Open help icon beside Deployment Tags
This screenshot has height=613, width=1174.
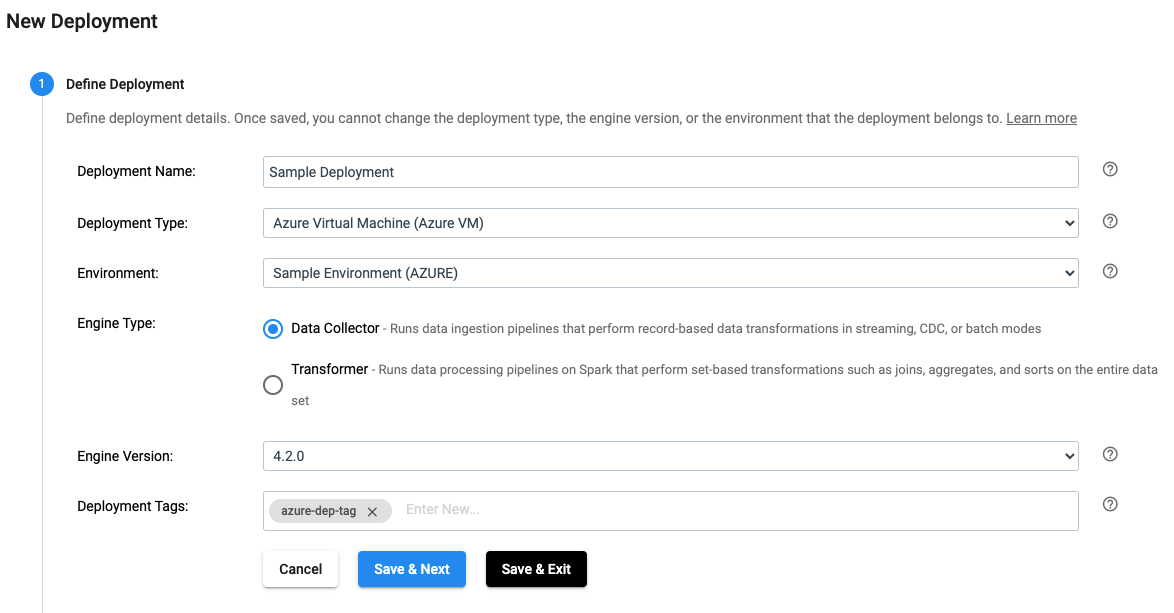coord(1110,504)
